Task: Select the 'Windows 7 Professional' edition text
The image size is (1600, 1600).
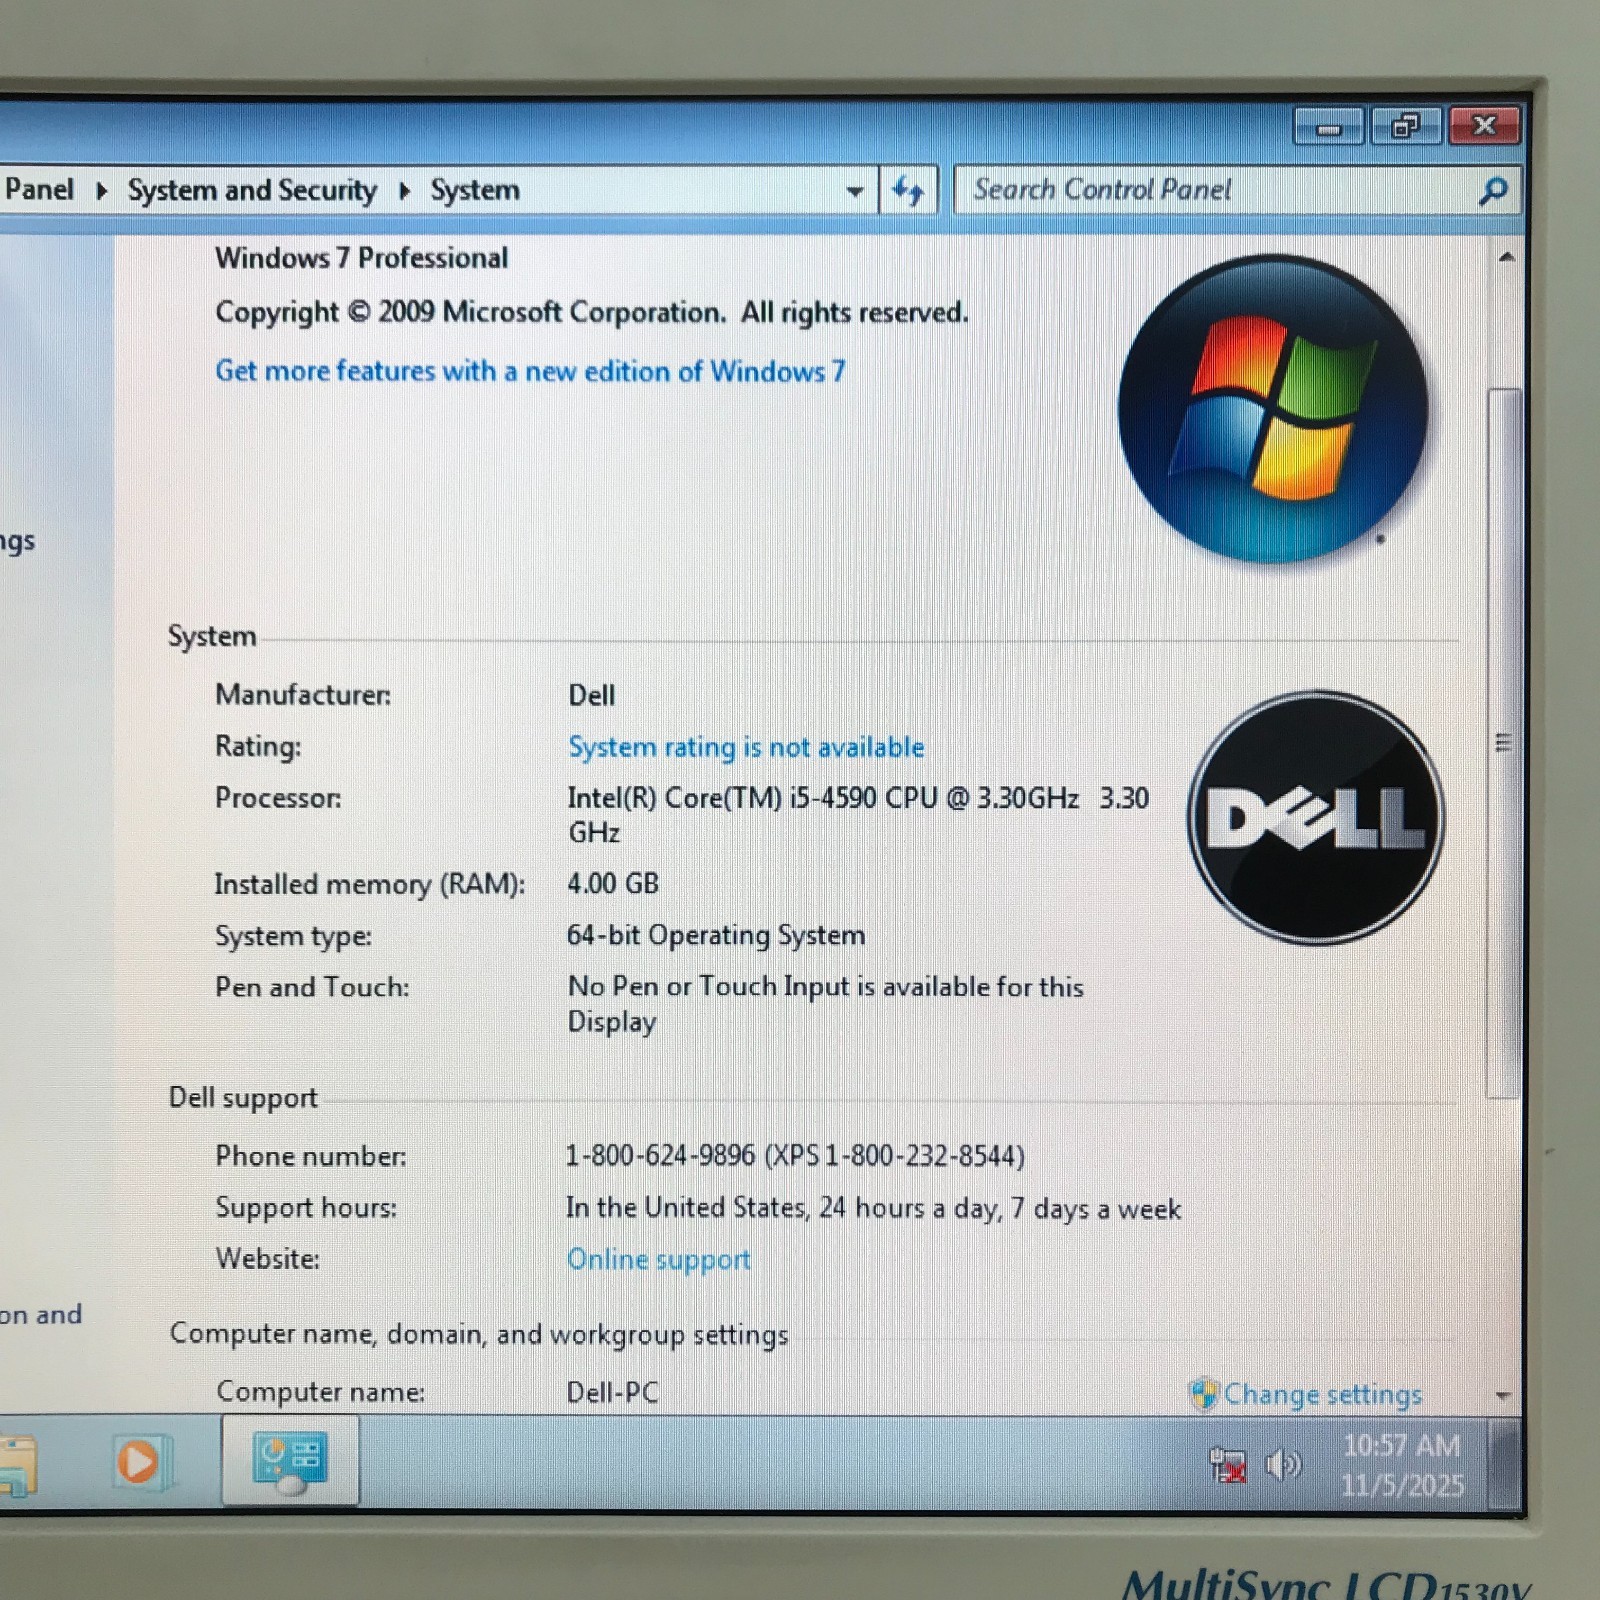Action: 362,258
